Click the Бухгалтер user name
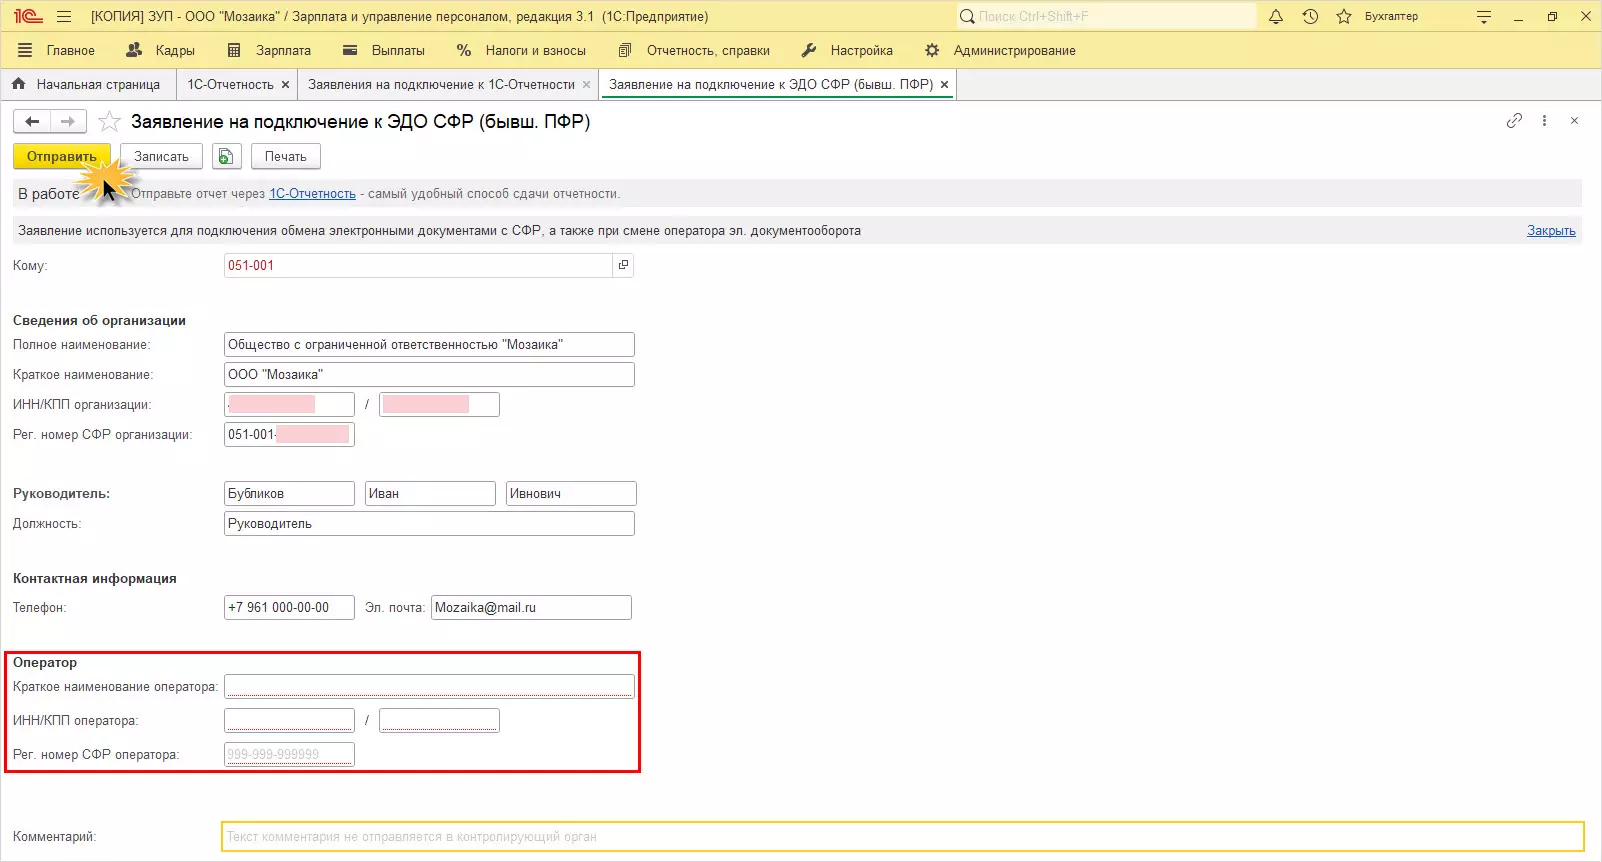1602x862 pixels. point(1391,17)
